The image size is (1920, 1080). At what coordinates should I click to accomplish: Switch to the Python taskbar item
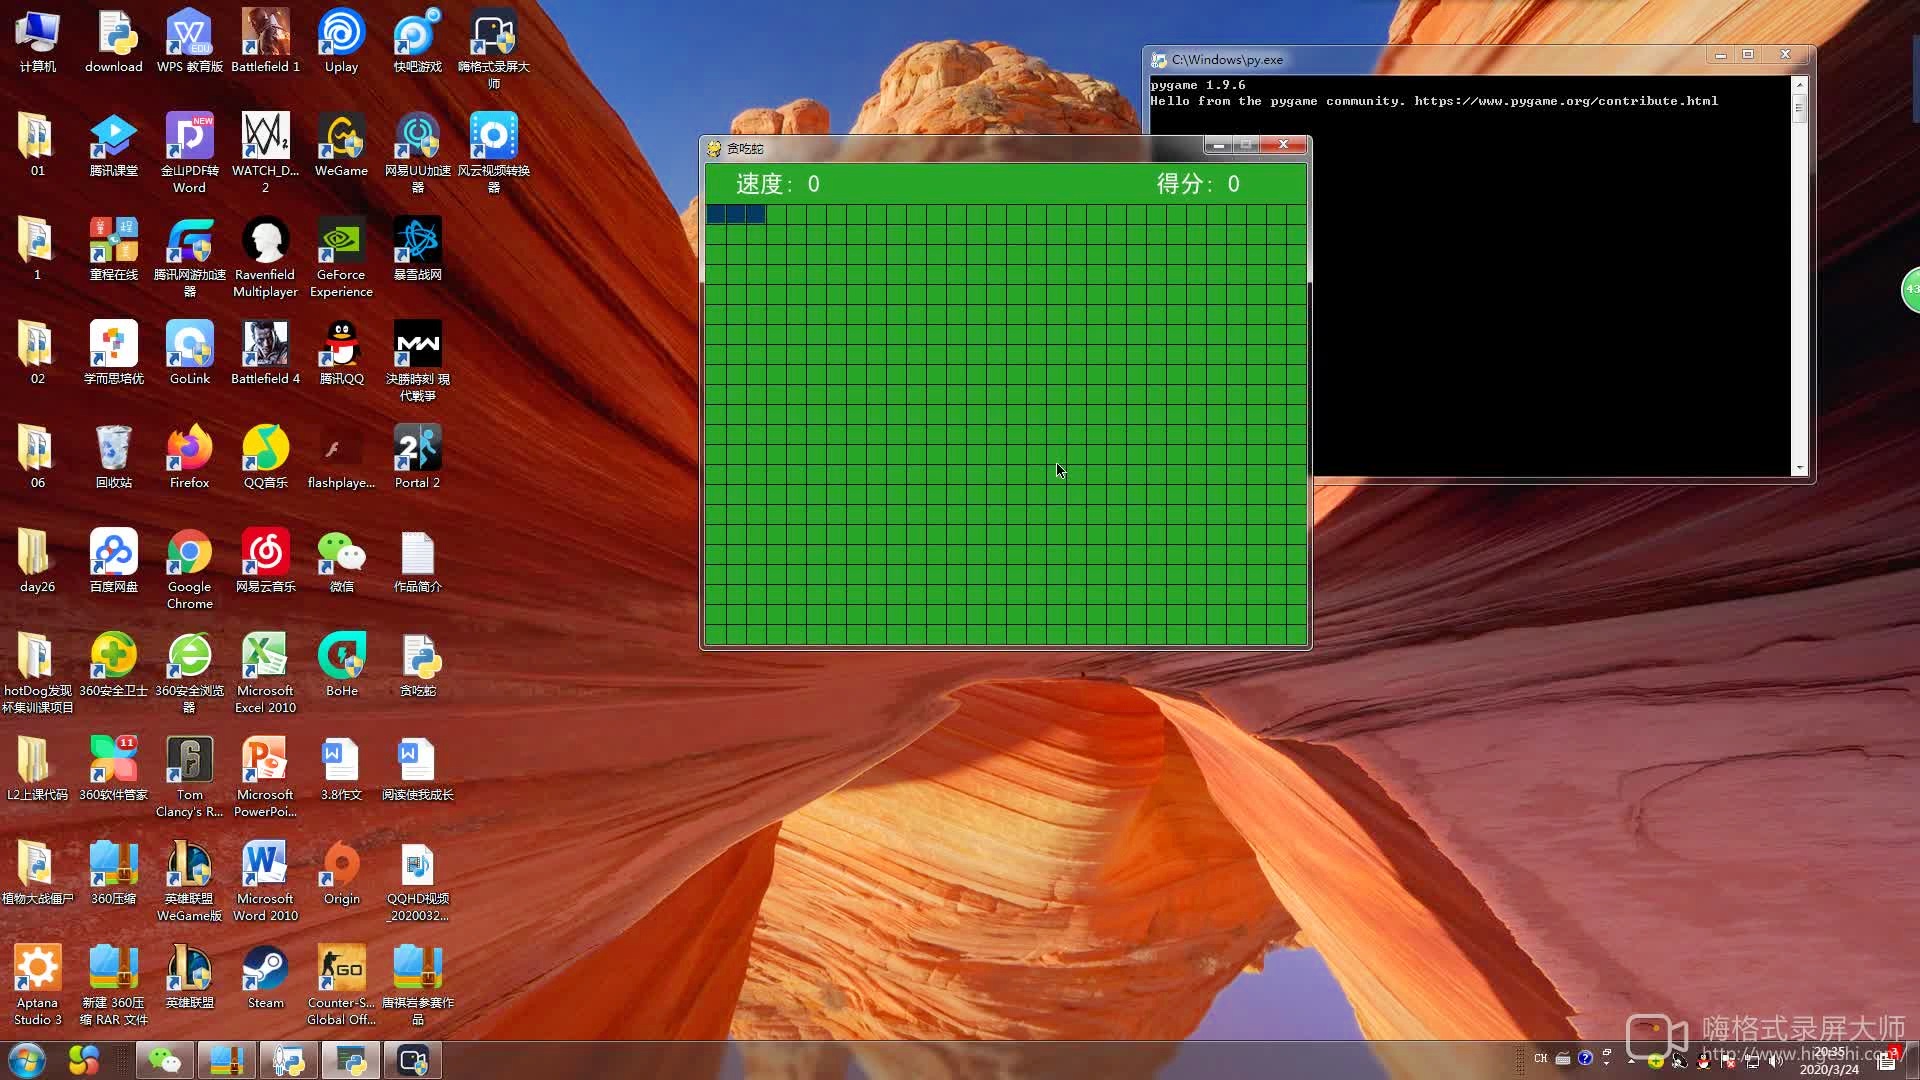pos(351,1060)
